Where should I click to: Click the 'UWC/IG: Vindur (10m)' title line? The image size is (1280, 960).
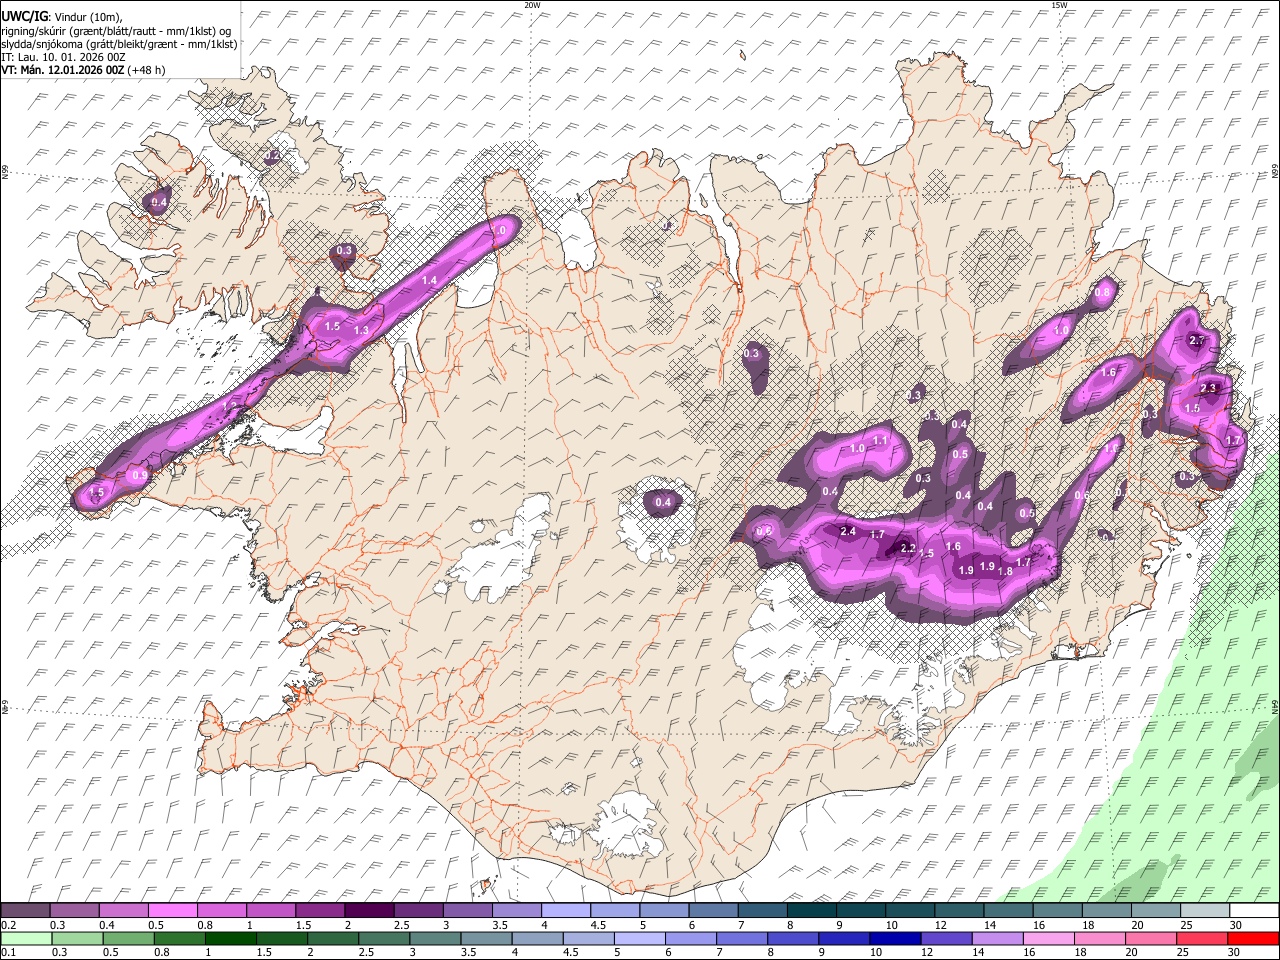tap(61, 16)
